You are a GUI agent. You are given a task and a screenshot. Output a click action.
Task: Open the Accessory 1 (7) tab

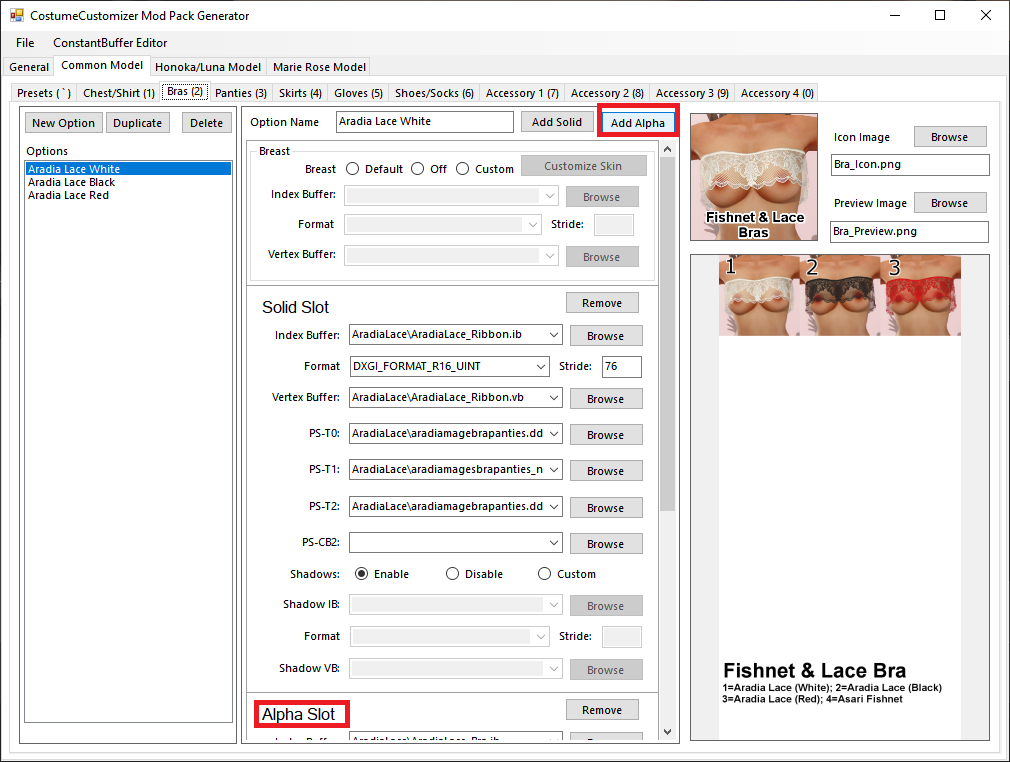click(522, 93)
